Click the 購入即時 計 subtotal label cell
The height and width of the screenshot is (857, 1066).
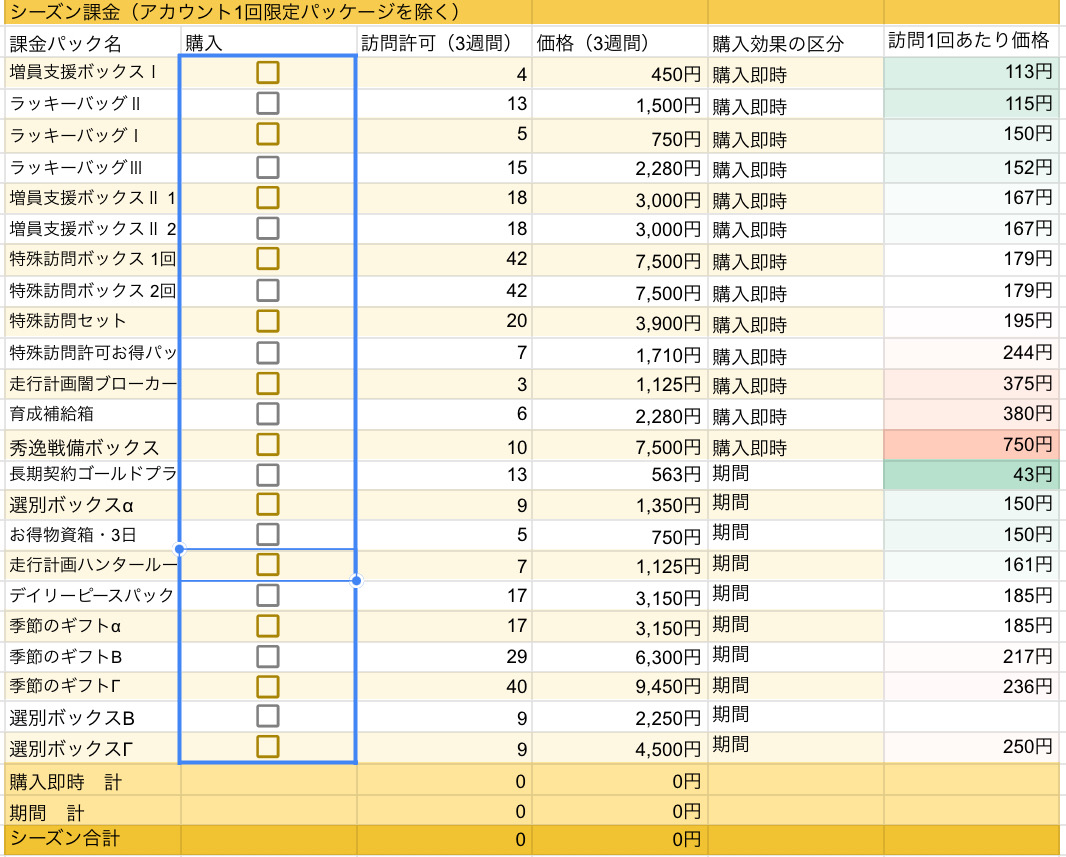click(x=92, y=781)
